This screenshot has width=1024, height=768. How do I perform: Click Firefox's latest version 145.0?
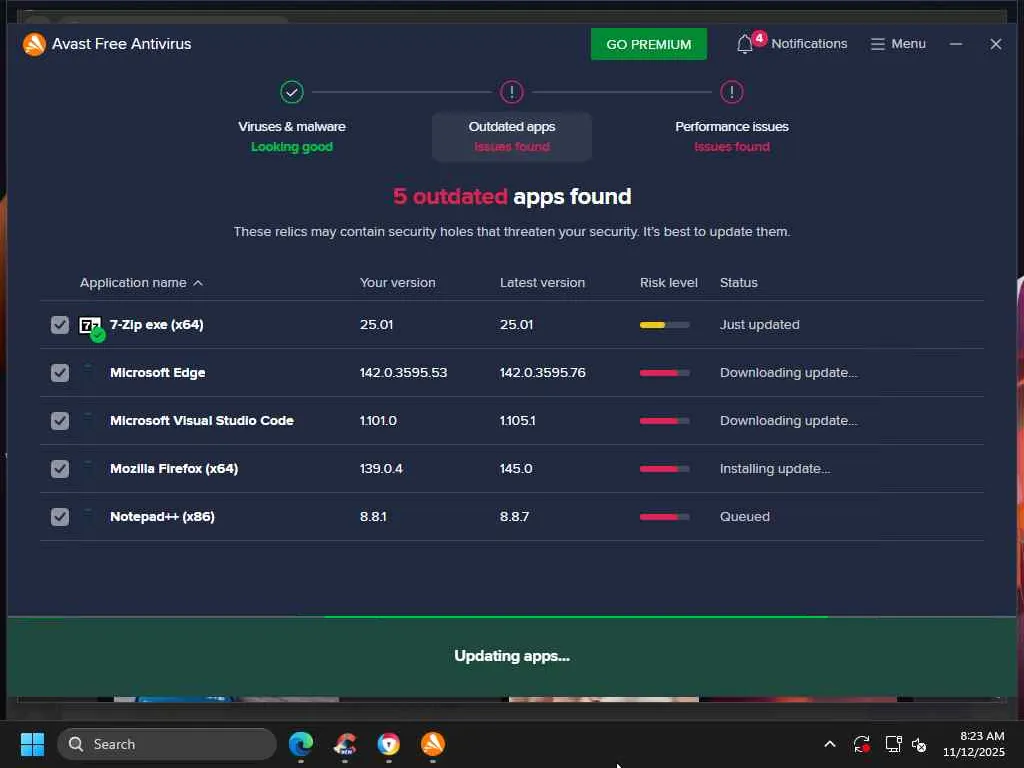[516, 468]
